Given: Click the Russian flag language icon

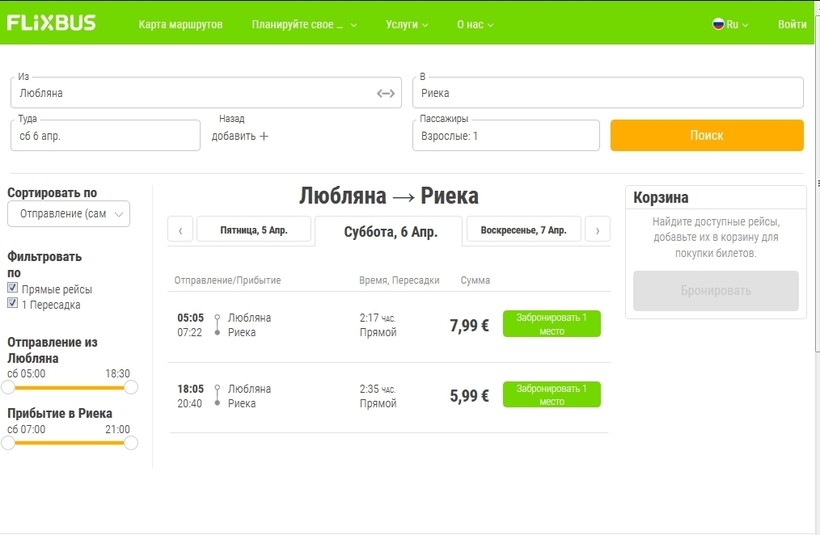Looking at the screenshot, I should (718, 24).
